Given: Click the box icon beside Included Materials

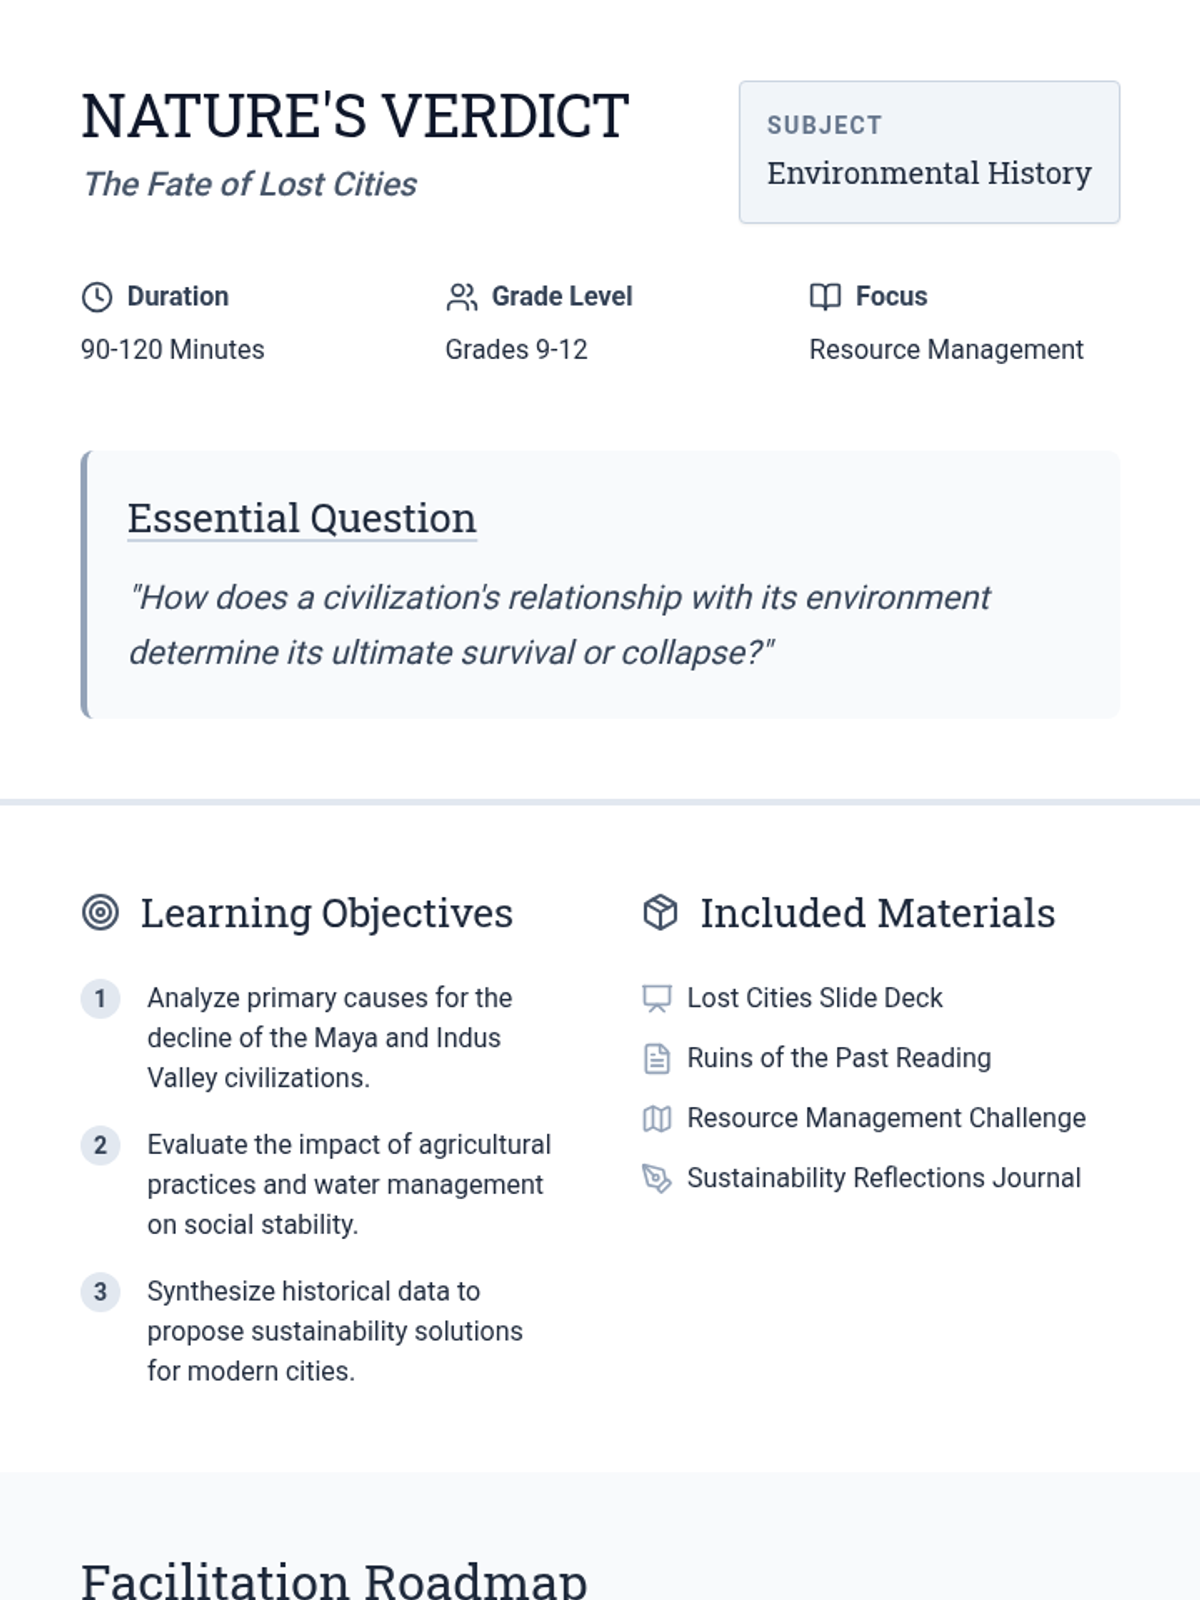Looking at the screenshot, I should (x=660, y=913).
